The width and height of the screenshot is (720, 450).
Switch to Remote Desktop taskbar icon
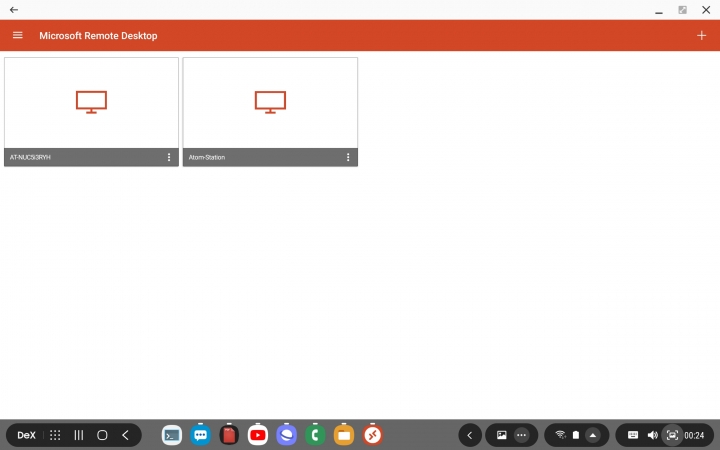pyautogui.click(x=372, y=435)
